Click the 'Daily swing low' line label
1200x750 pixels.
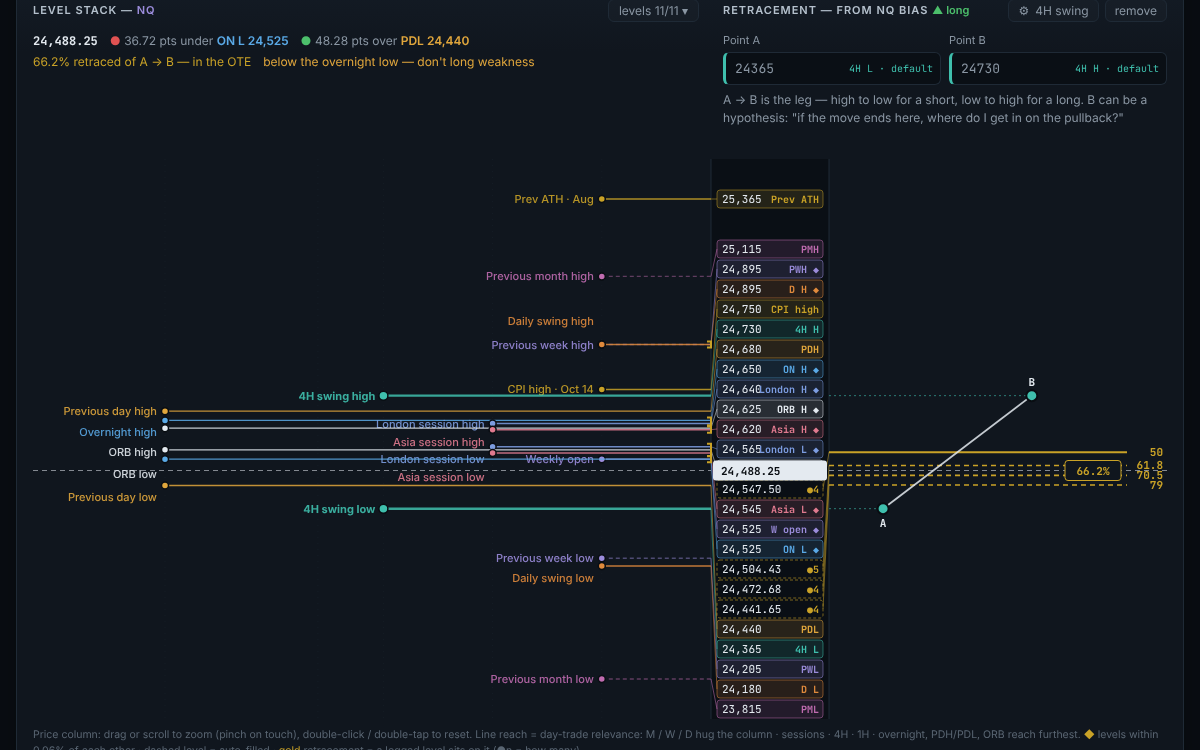[x=553, y=578]
